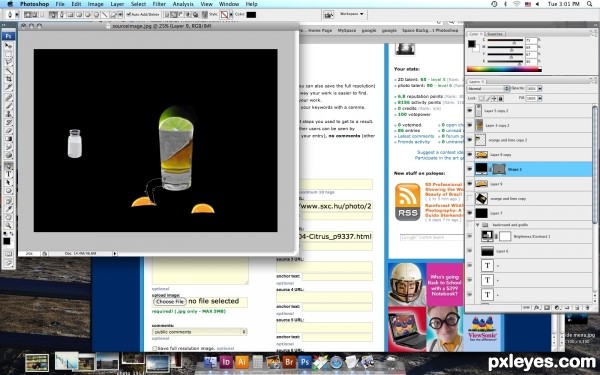Viewport: 600px width, 375px height.
Task: Click the Friends activity link
Action: (x=414, y=142)
